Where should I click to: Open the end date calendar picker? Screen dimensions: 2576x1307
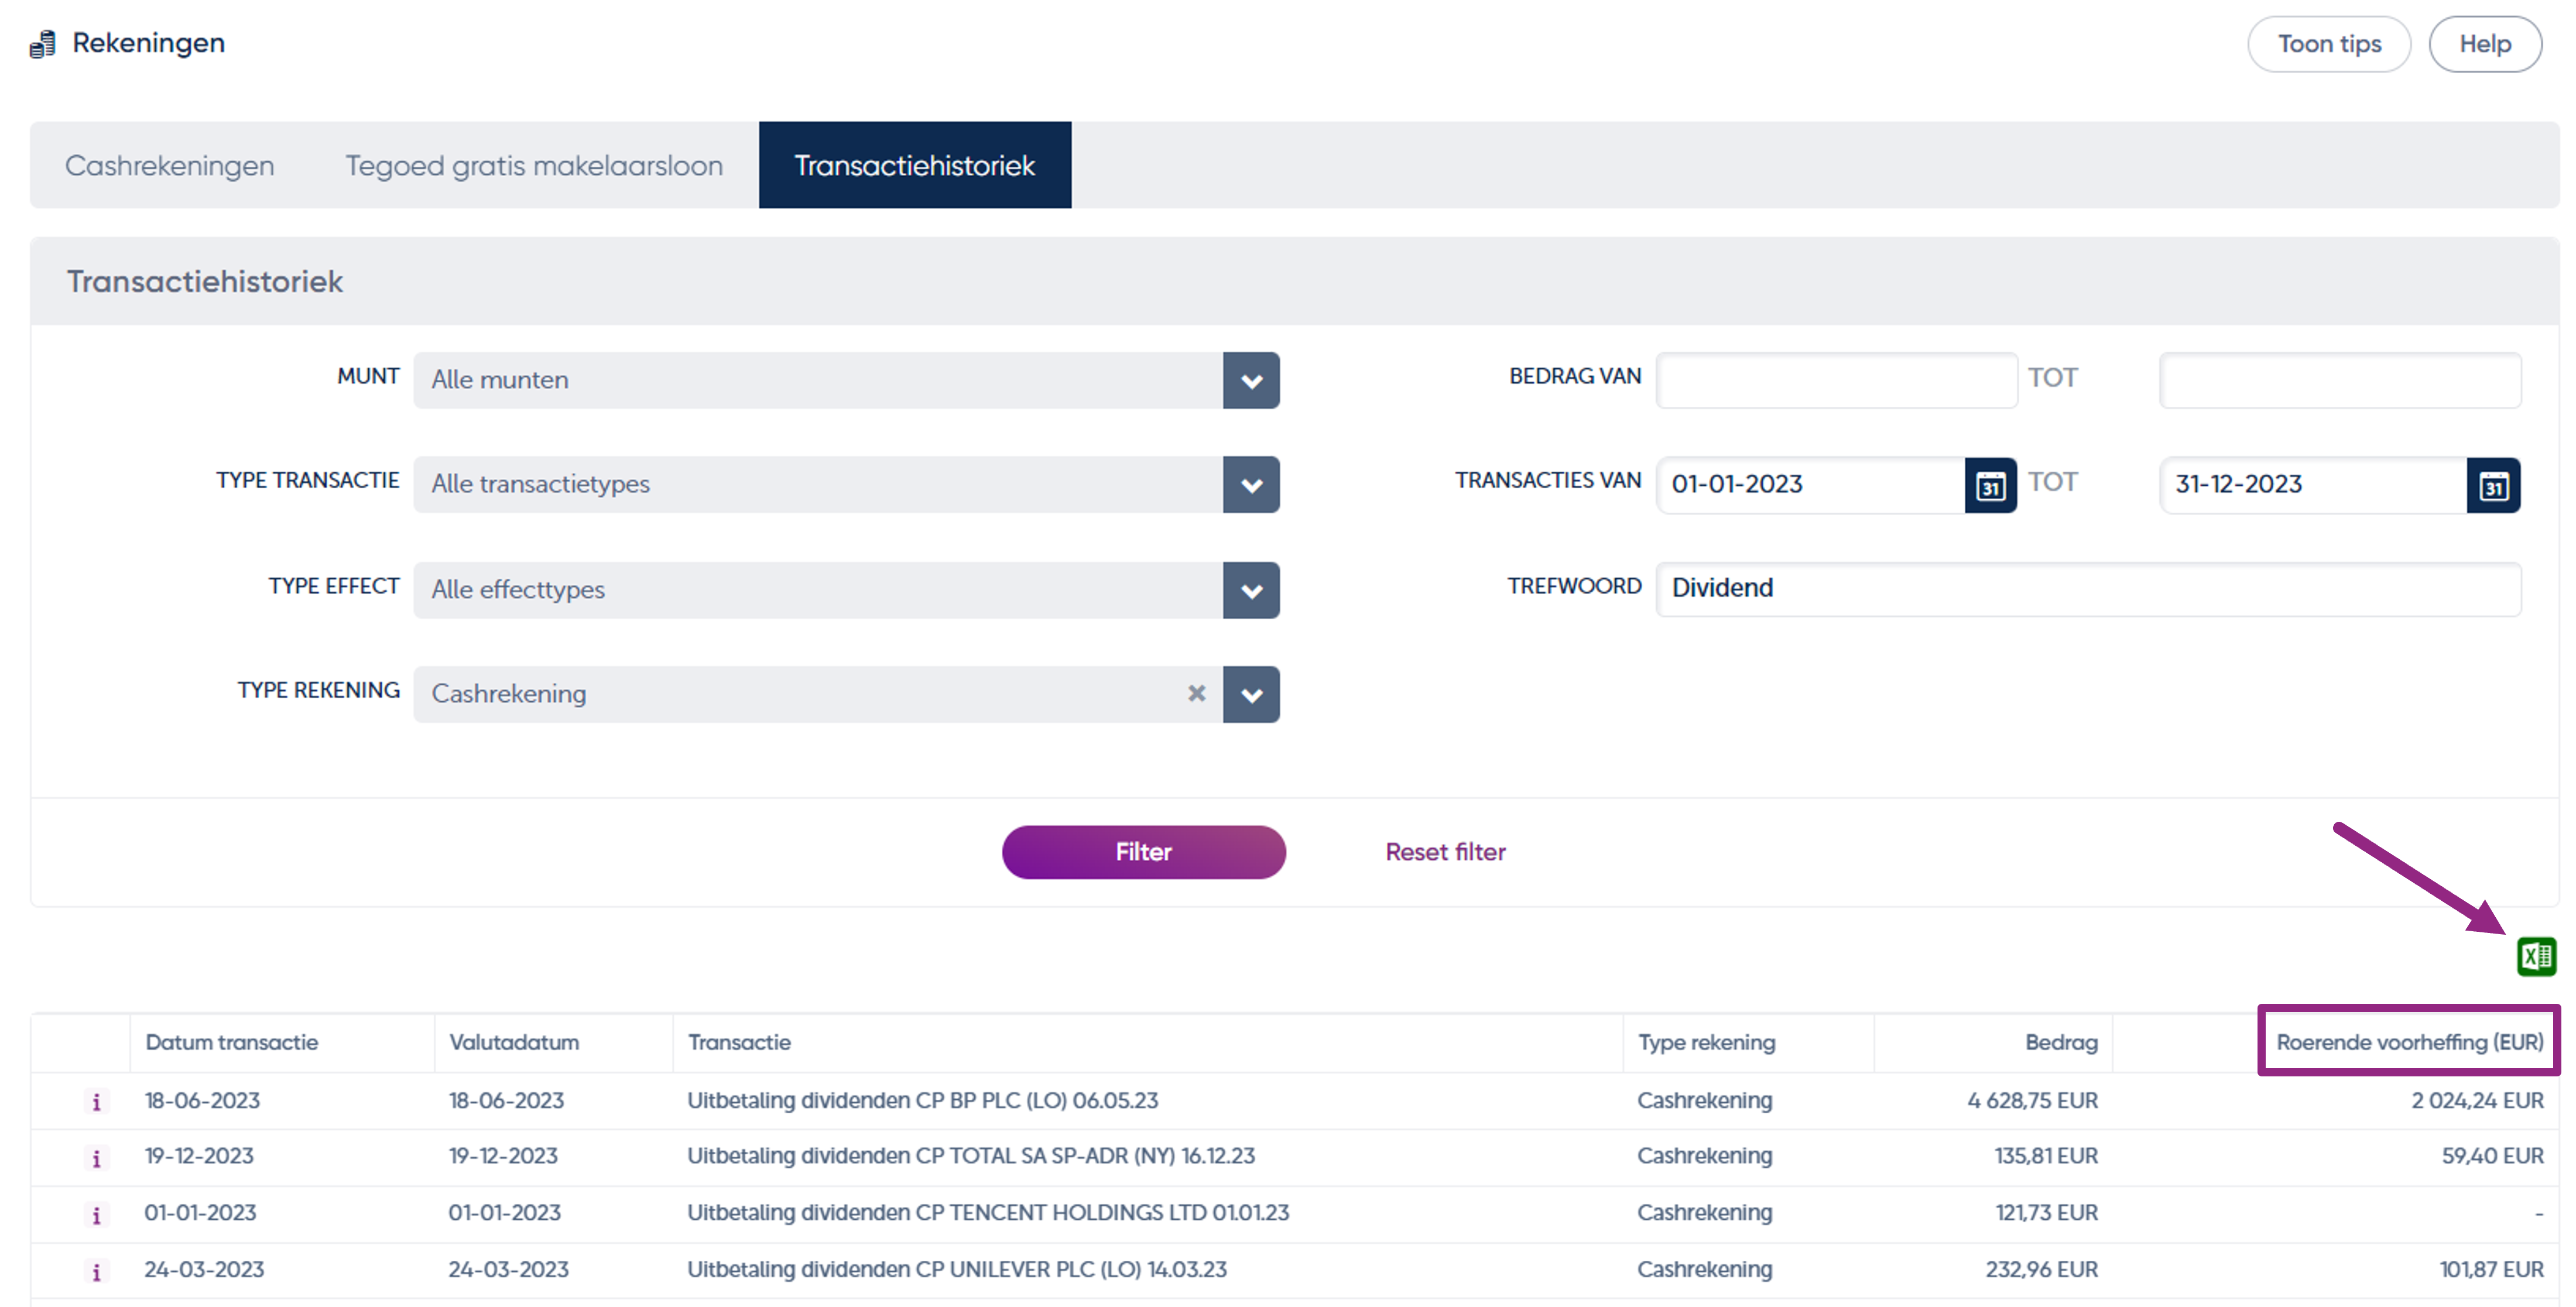pos(2493,486)
